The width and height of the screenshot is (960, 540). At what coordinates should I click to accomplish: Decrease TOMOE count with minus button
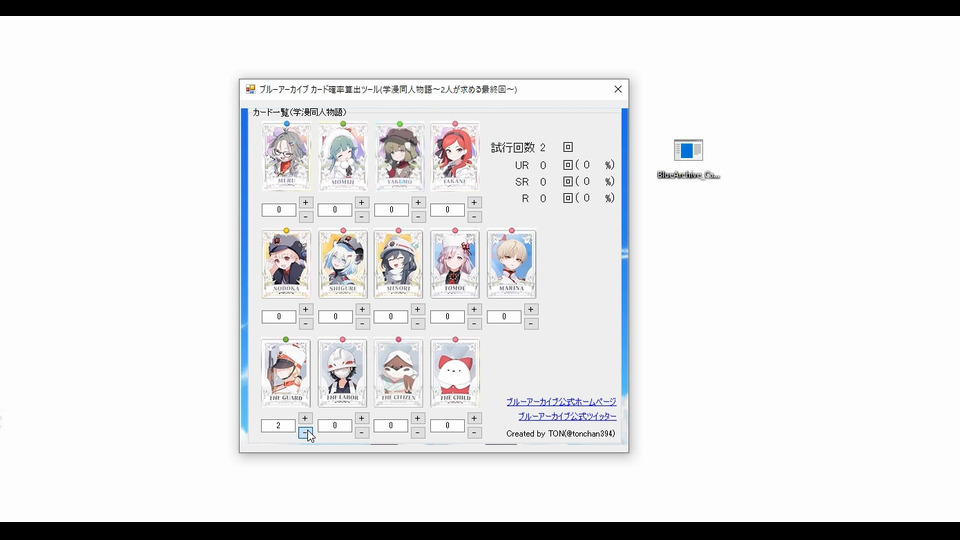click(474, 324)
